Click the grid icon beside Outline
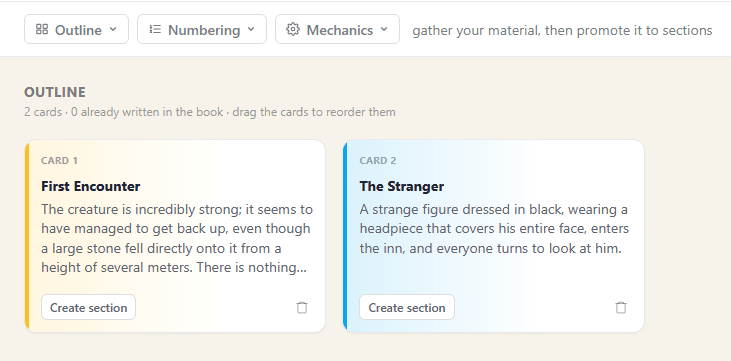 [x=42, y=29]
